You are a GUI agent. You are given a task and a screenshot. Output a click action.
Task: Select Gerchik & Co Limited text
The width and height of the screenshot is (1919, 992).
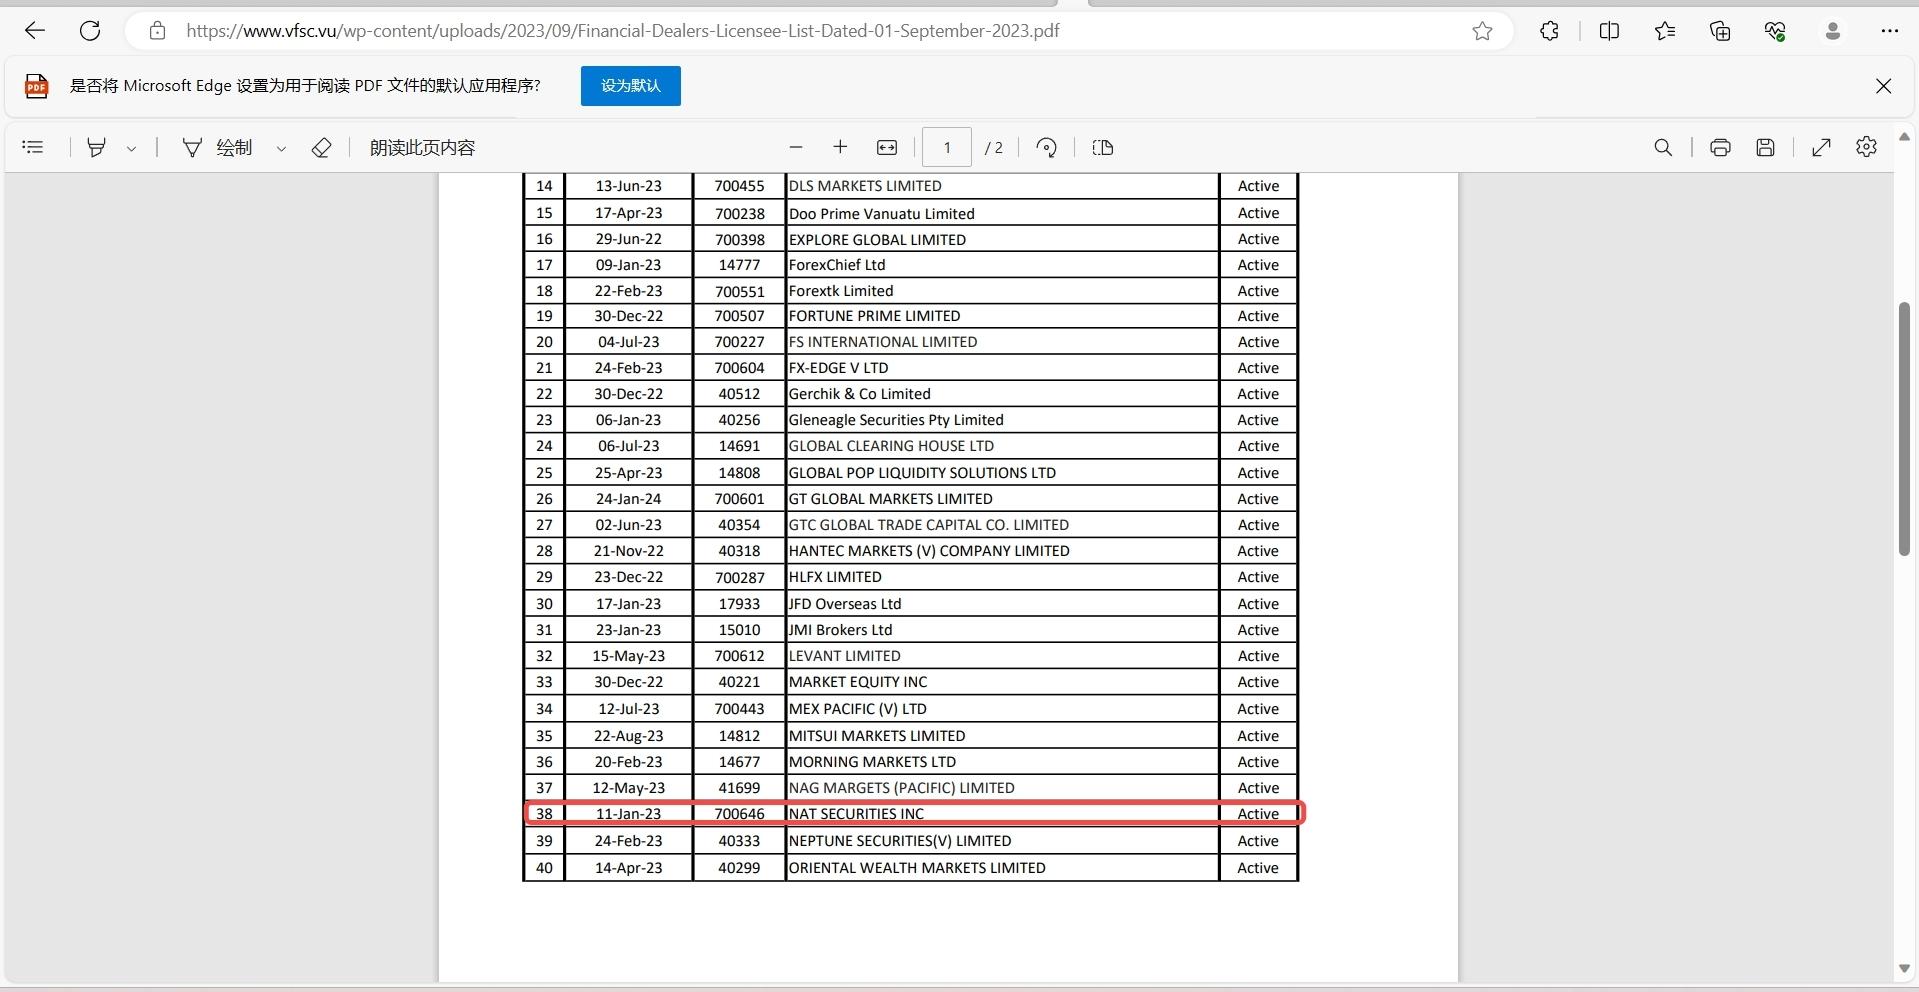pyautogui.click(x=860, y=394)
